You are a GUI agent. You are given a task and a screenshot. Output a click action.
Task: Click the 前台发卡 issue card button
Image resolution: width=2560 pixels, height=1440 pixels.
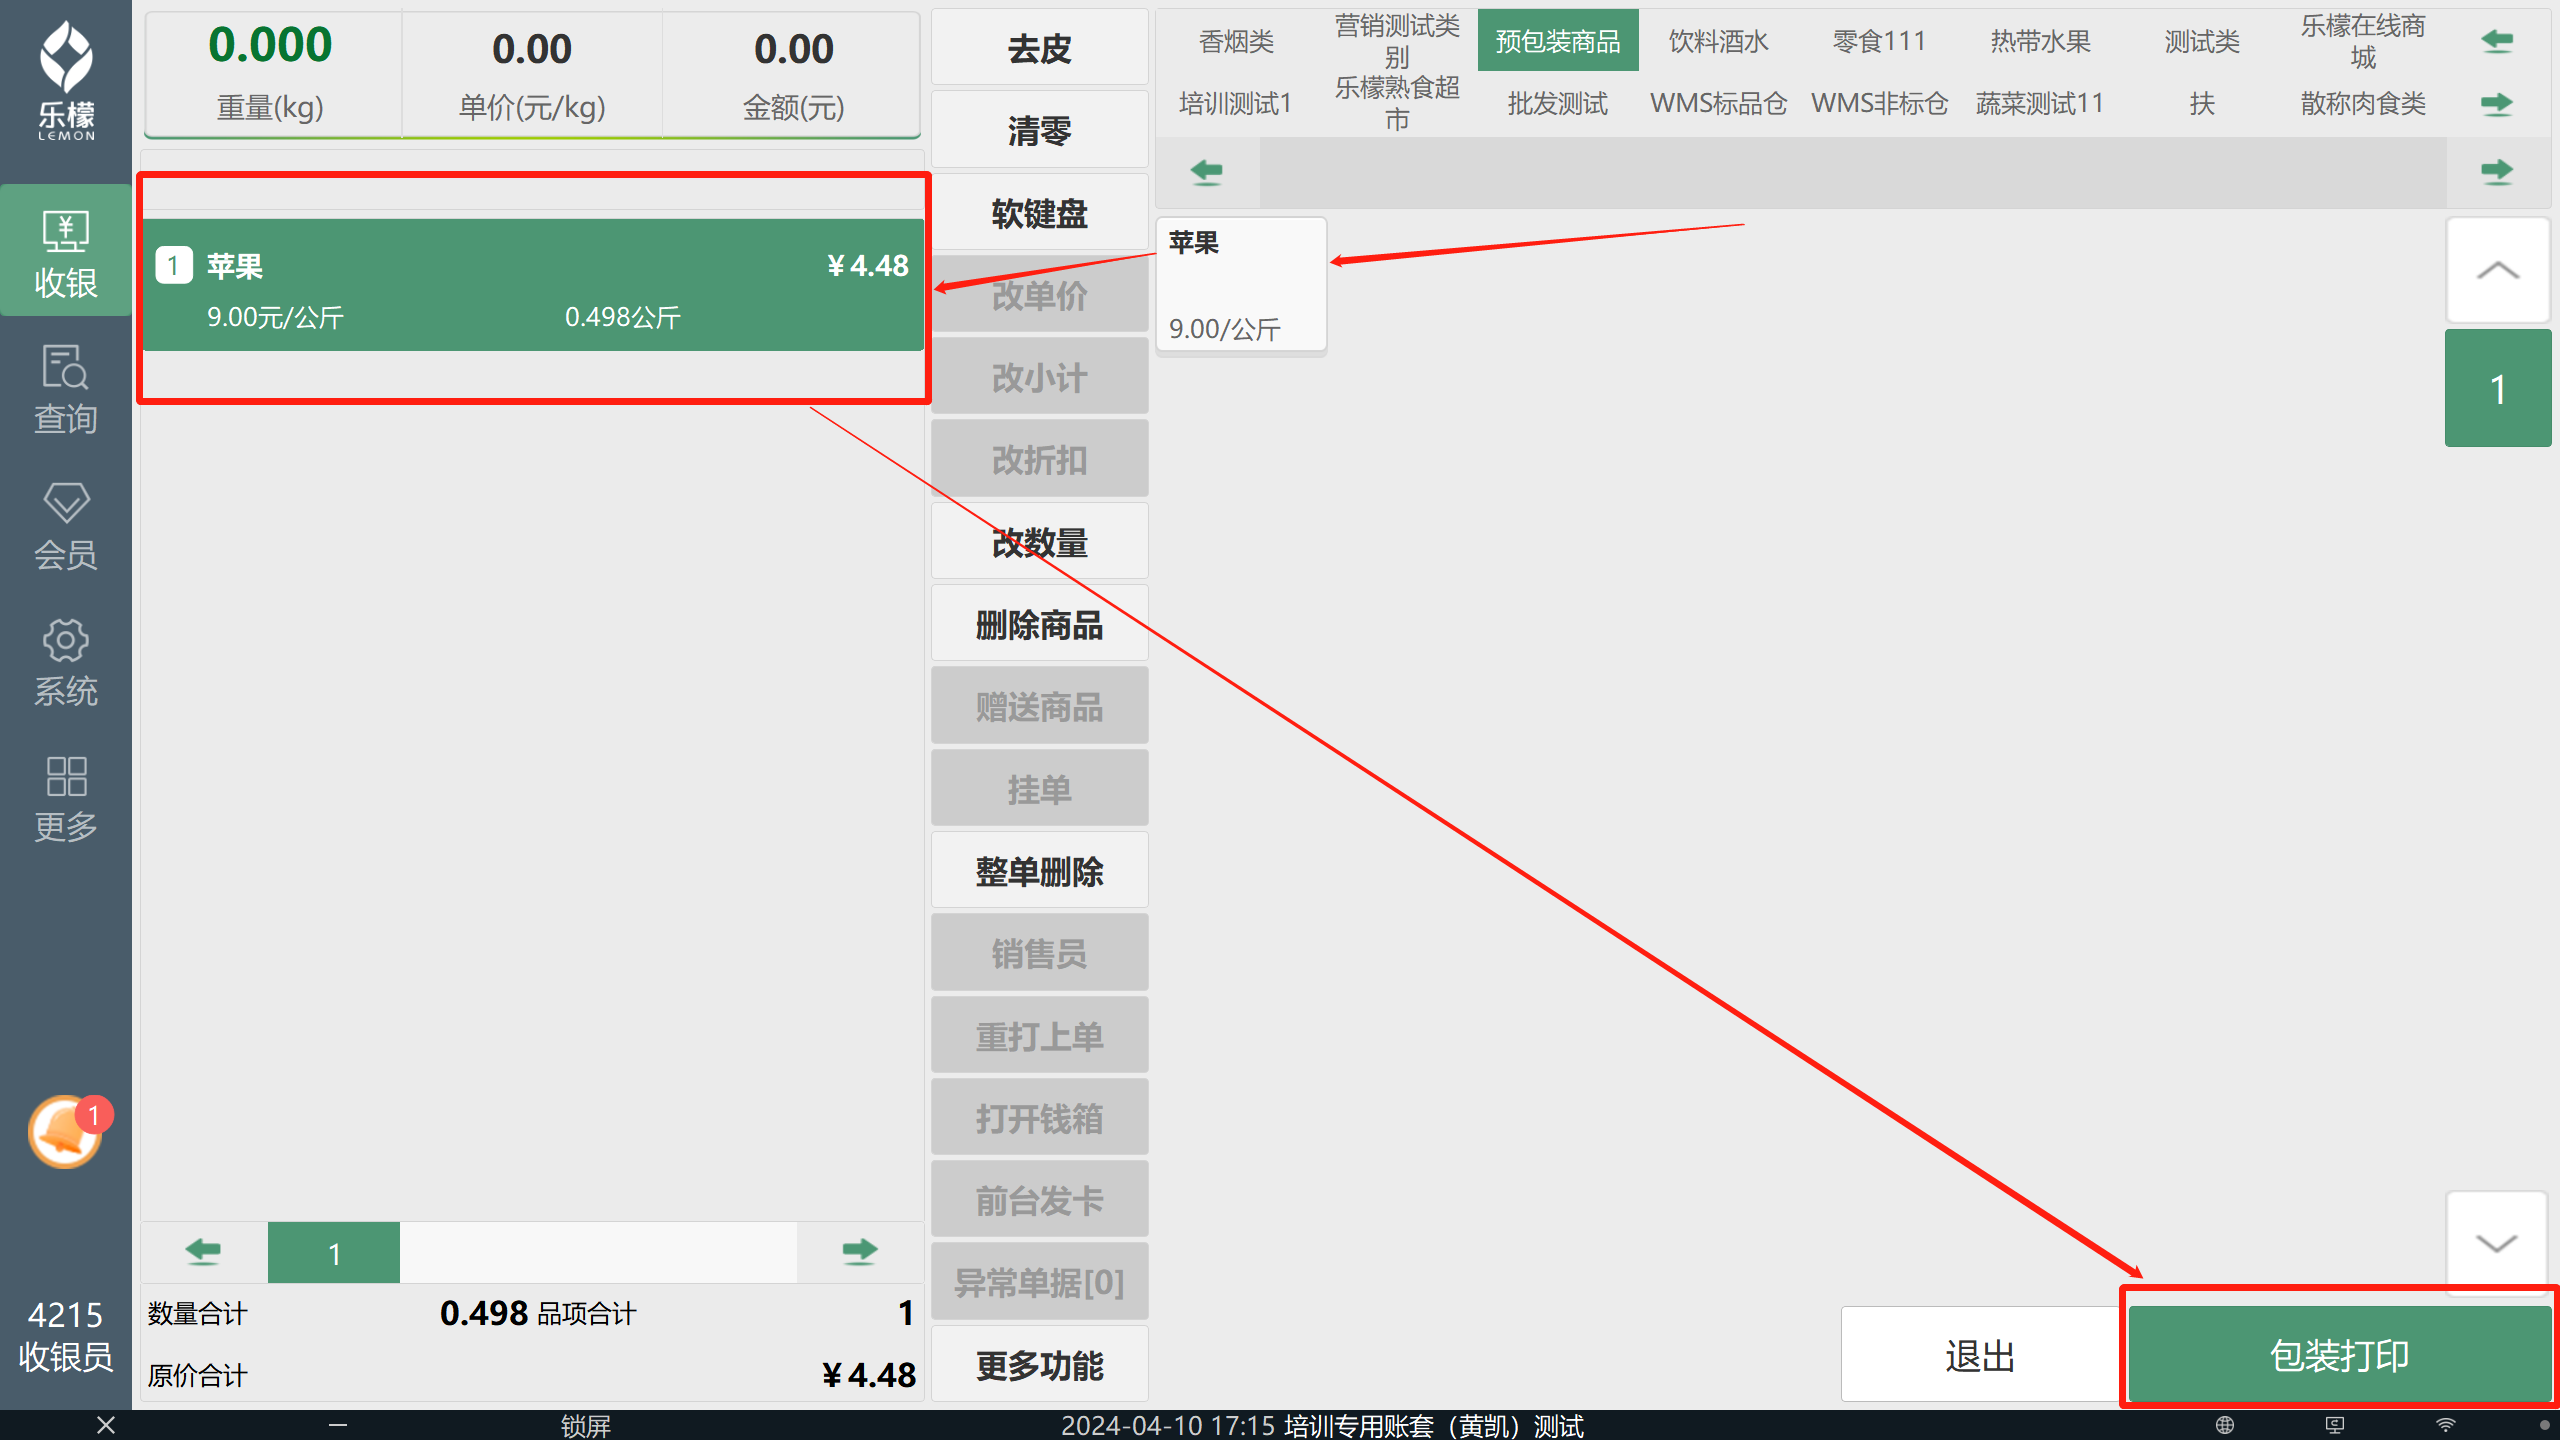pyautogui.click(x=1040, y=1200)
